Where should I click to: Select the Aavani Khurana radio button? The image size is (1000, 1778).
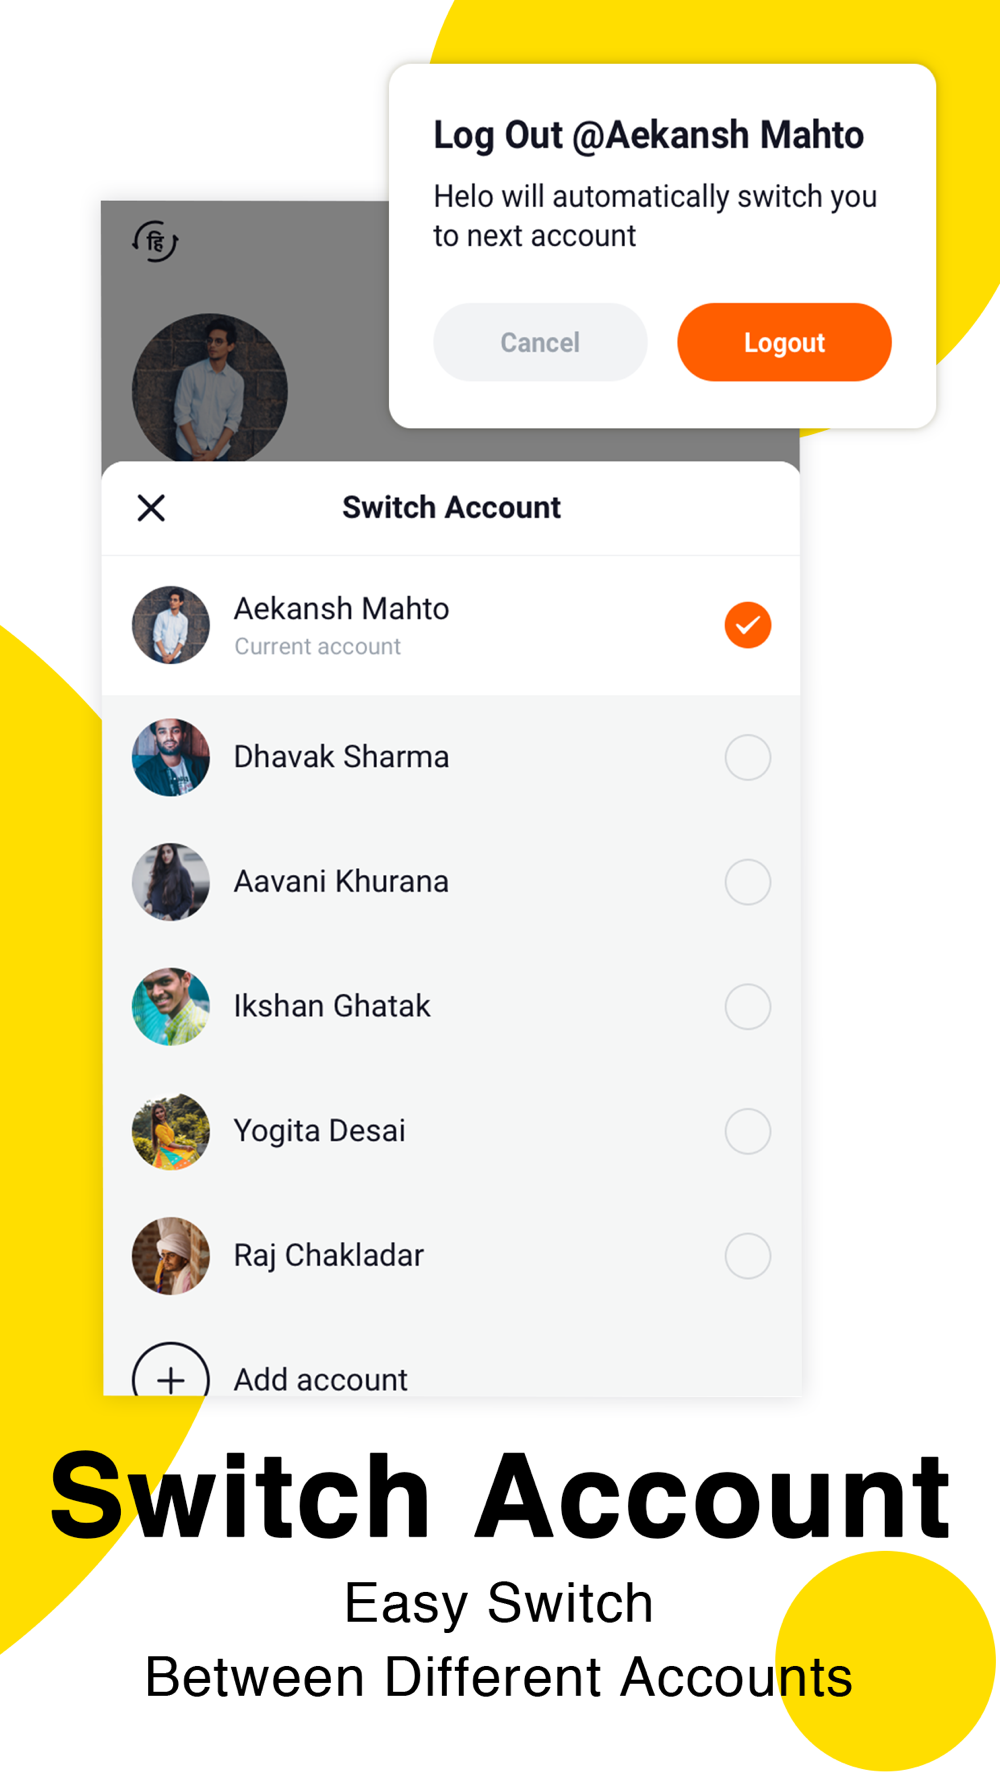click(x=748, y=882)
